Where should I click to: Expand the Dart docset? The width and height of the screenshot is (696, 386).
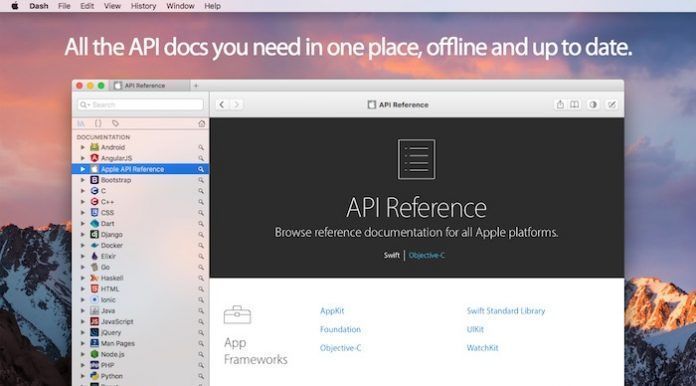83,224
